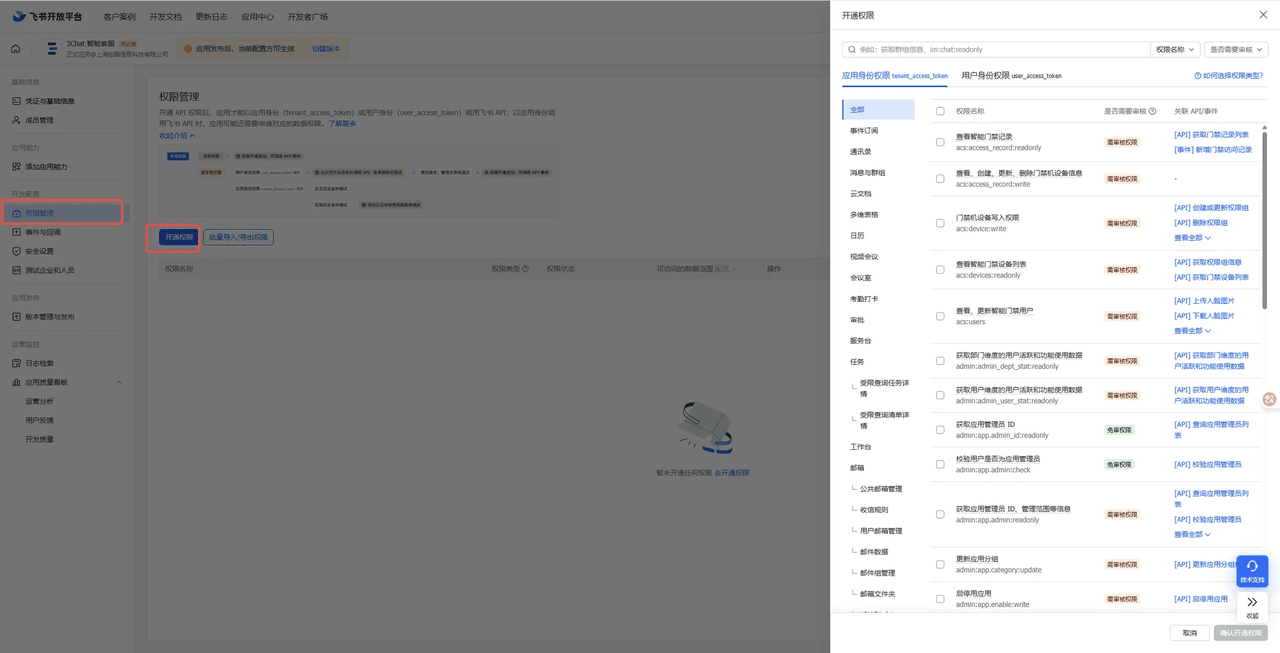
Task: Click the 应用质量看板 chart icon
Action: click(x=16, y=382)
